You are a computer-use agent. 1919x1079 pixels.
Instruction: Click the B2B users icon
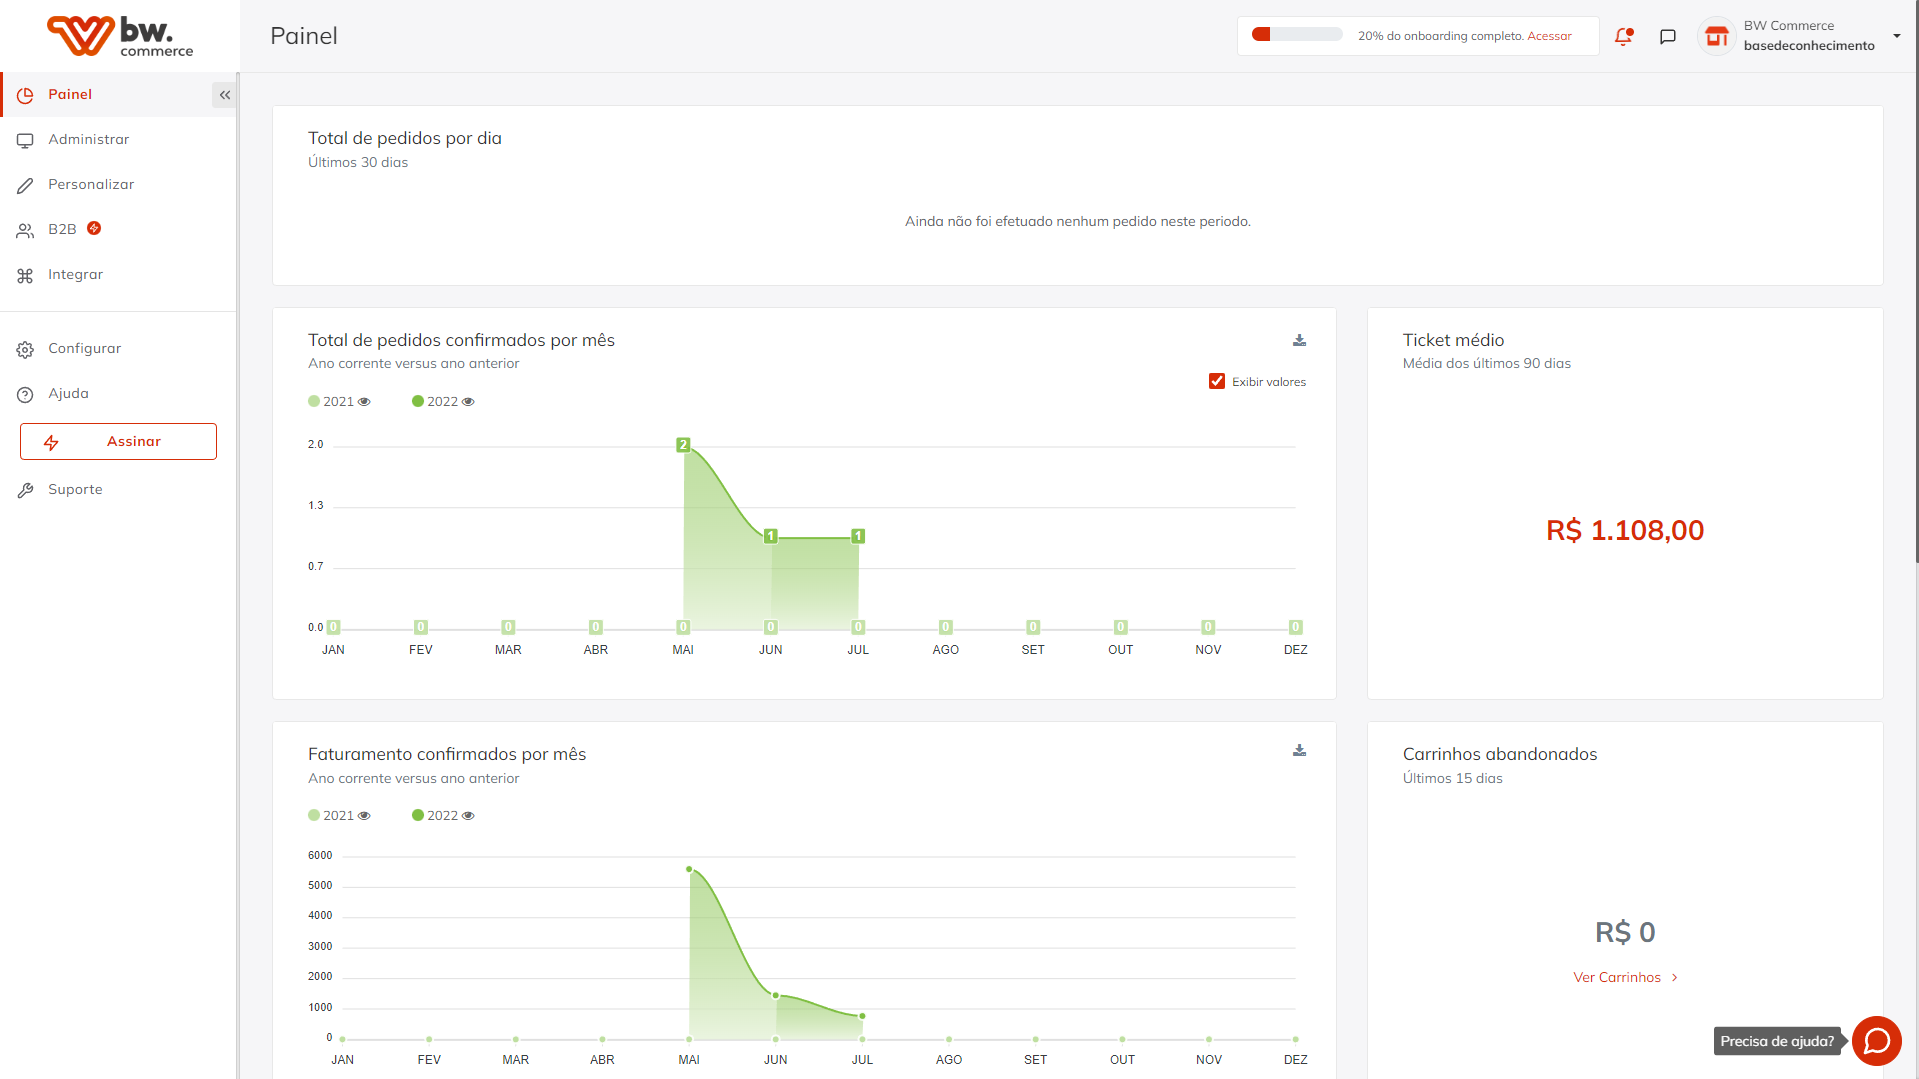click(25, 230)
